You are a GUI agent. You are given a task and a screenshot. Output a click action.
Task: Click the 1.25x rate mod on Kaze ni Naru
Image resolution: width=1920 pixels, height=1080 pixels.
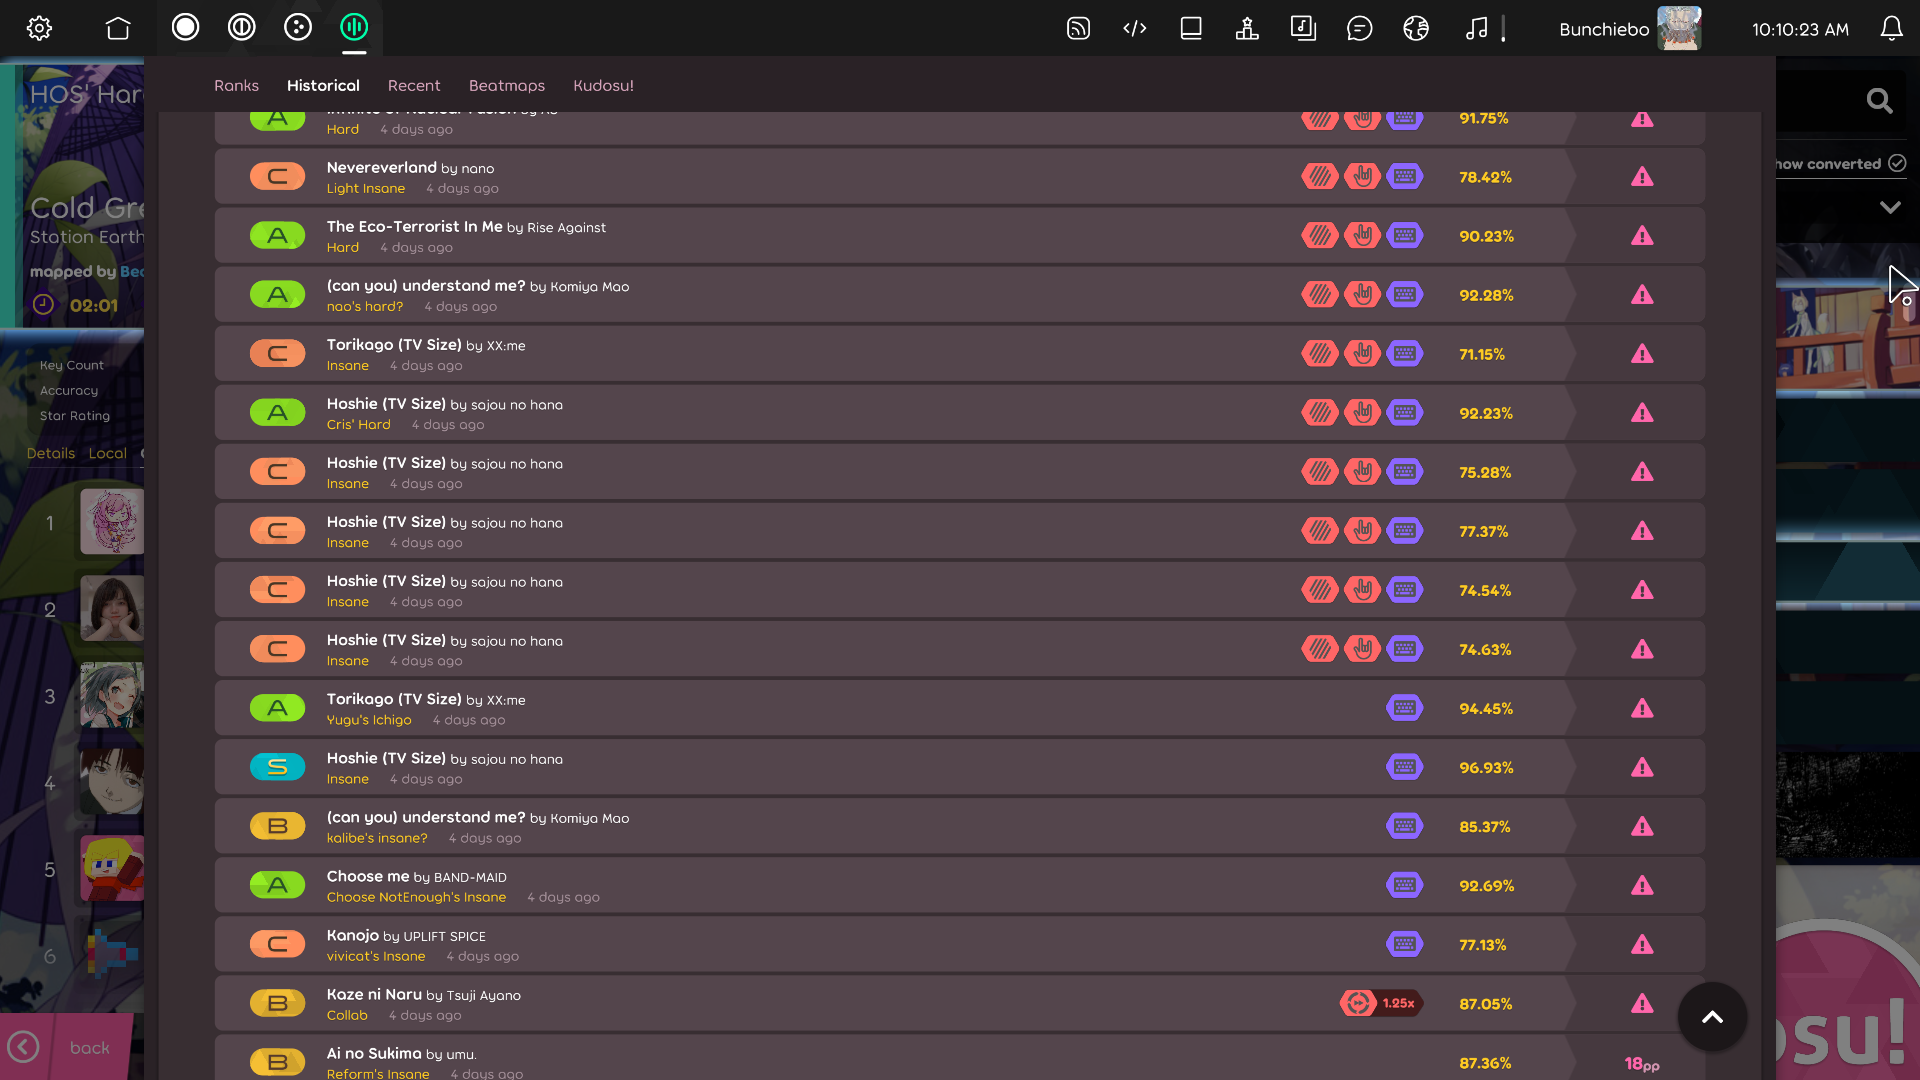point(1382,1003)
